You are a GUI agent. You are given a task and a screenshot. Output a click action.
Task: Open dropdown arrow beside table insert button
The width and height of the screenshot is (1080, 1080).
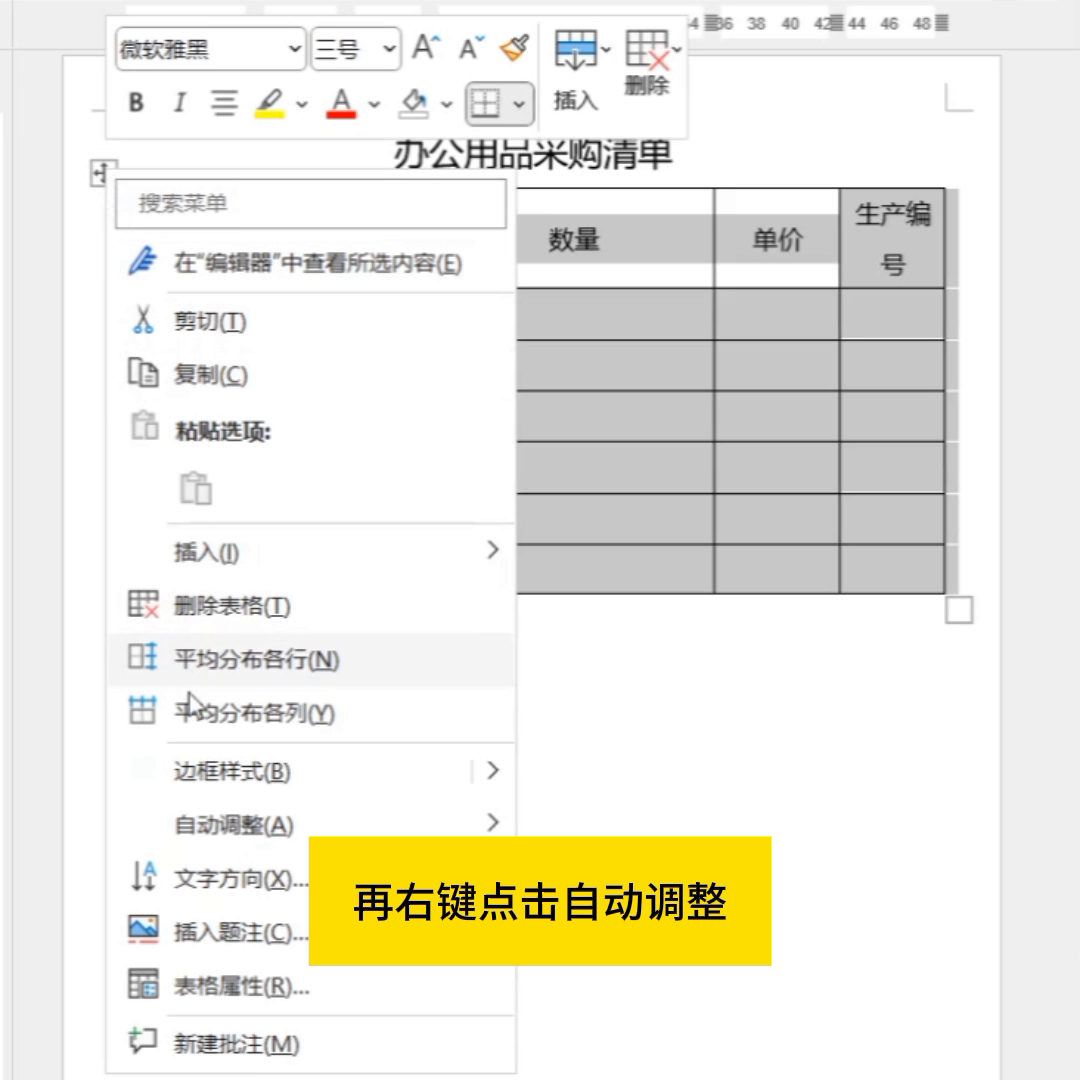click(605, 50)
